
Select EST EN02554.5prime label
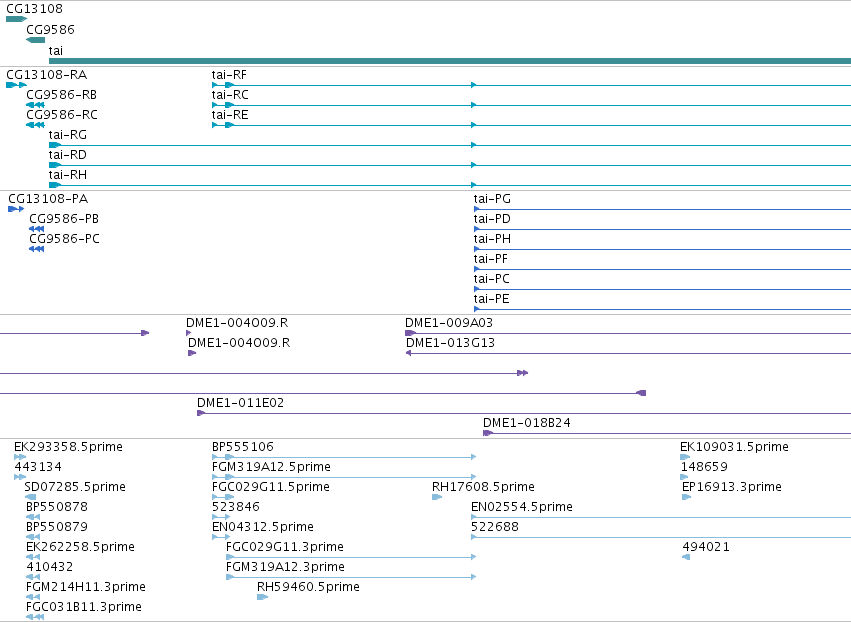pyautogui.click(x=522, y=507)
